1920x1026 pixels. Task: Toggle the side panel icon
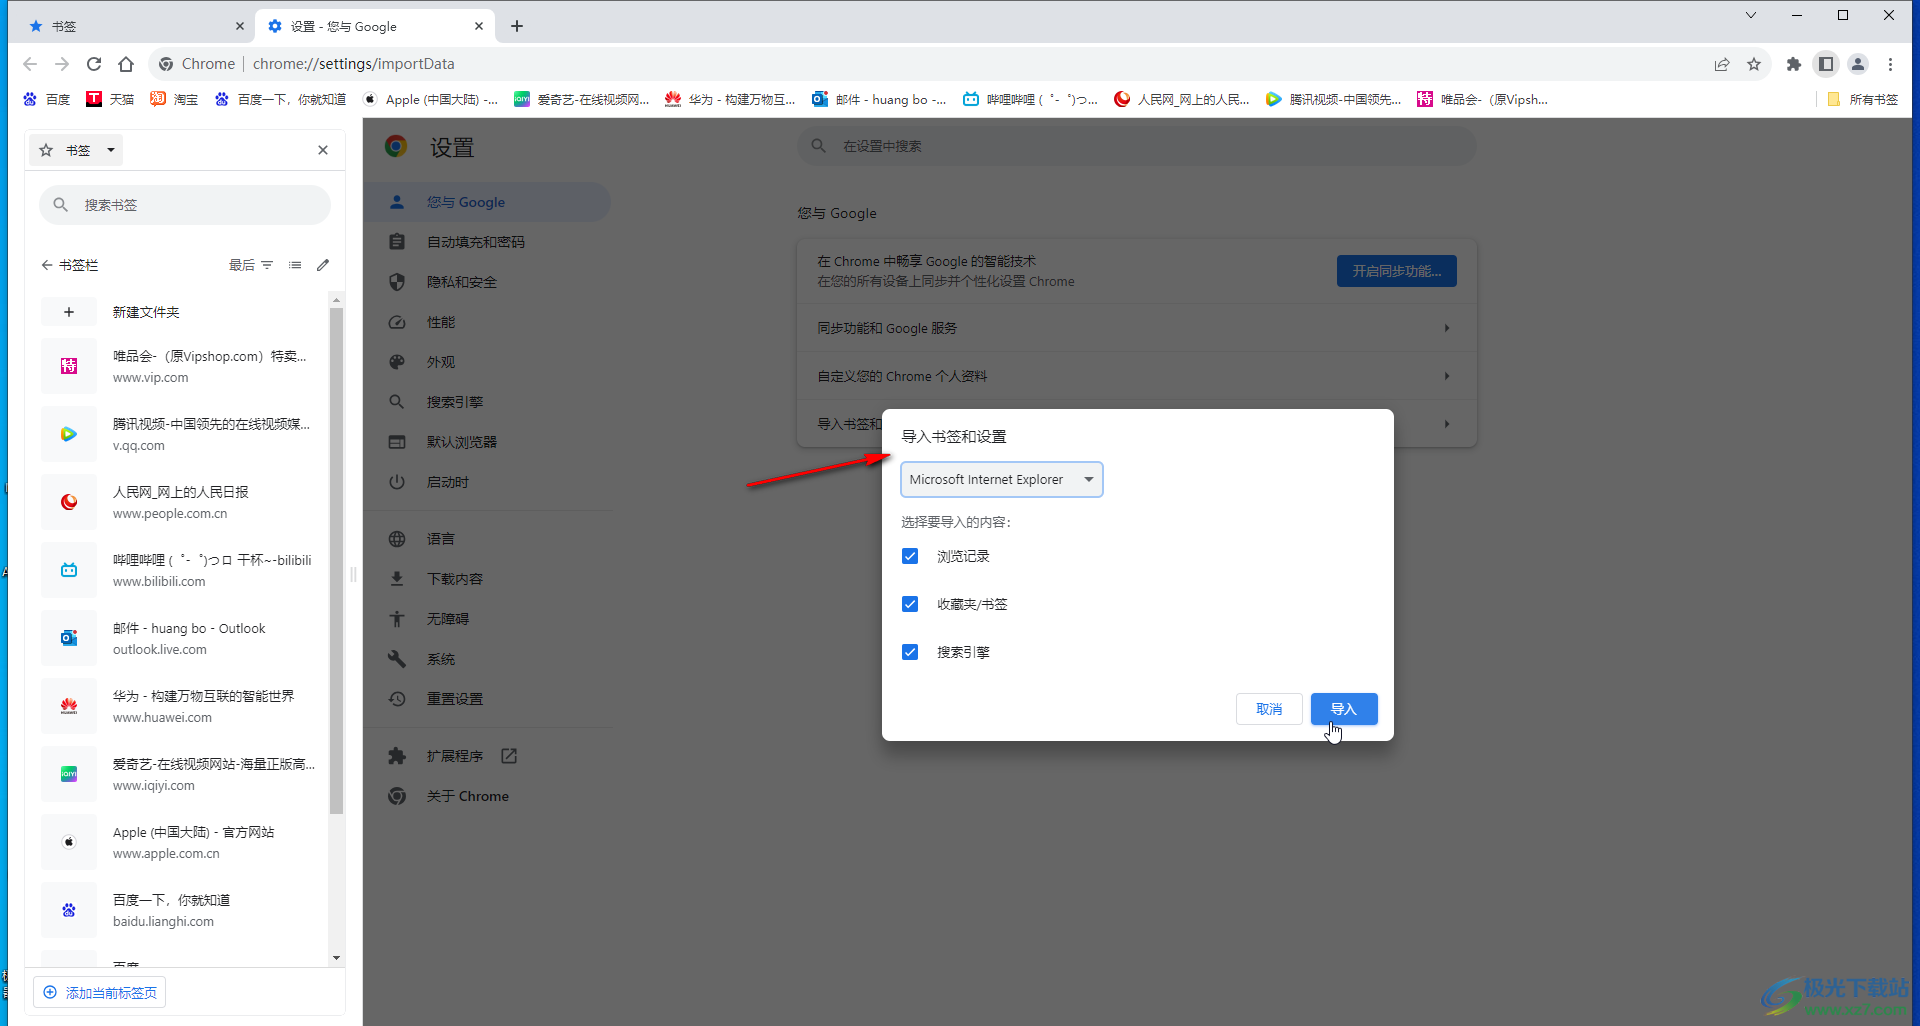click(x=1826, y=64)
